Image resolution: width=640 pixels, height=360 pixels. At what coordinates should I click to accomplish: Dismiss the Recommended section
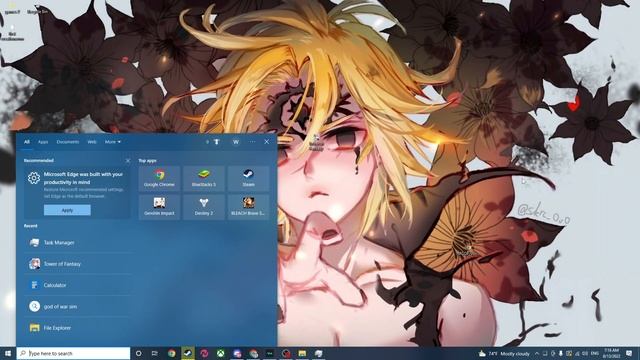click(128, 161)
